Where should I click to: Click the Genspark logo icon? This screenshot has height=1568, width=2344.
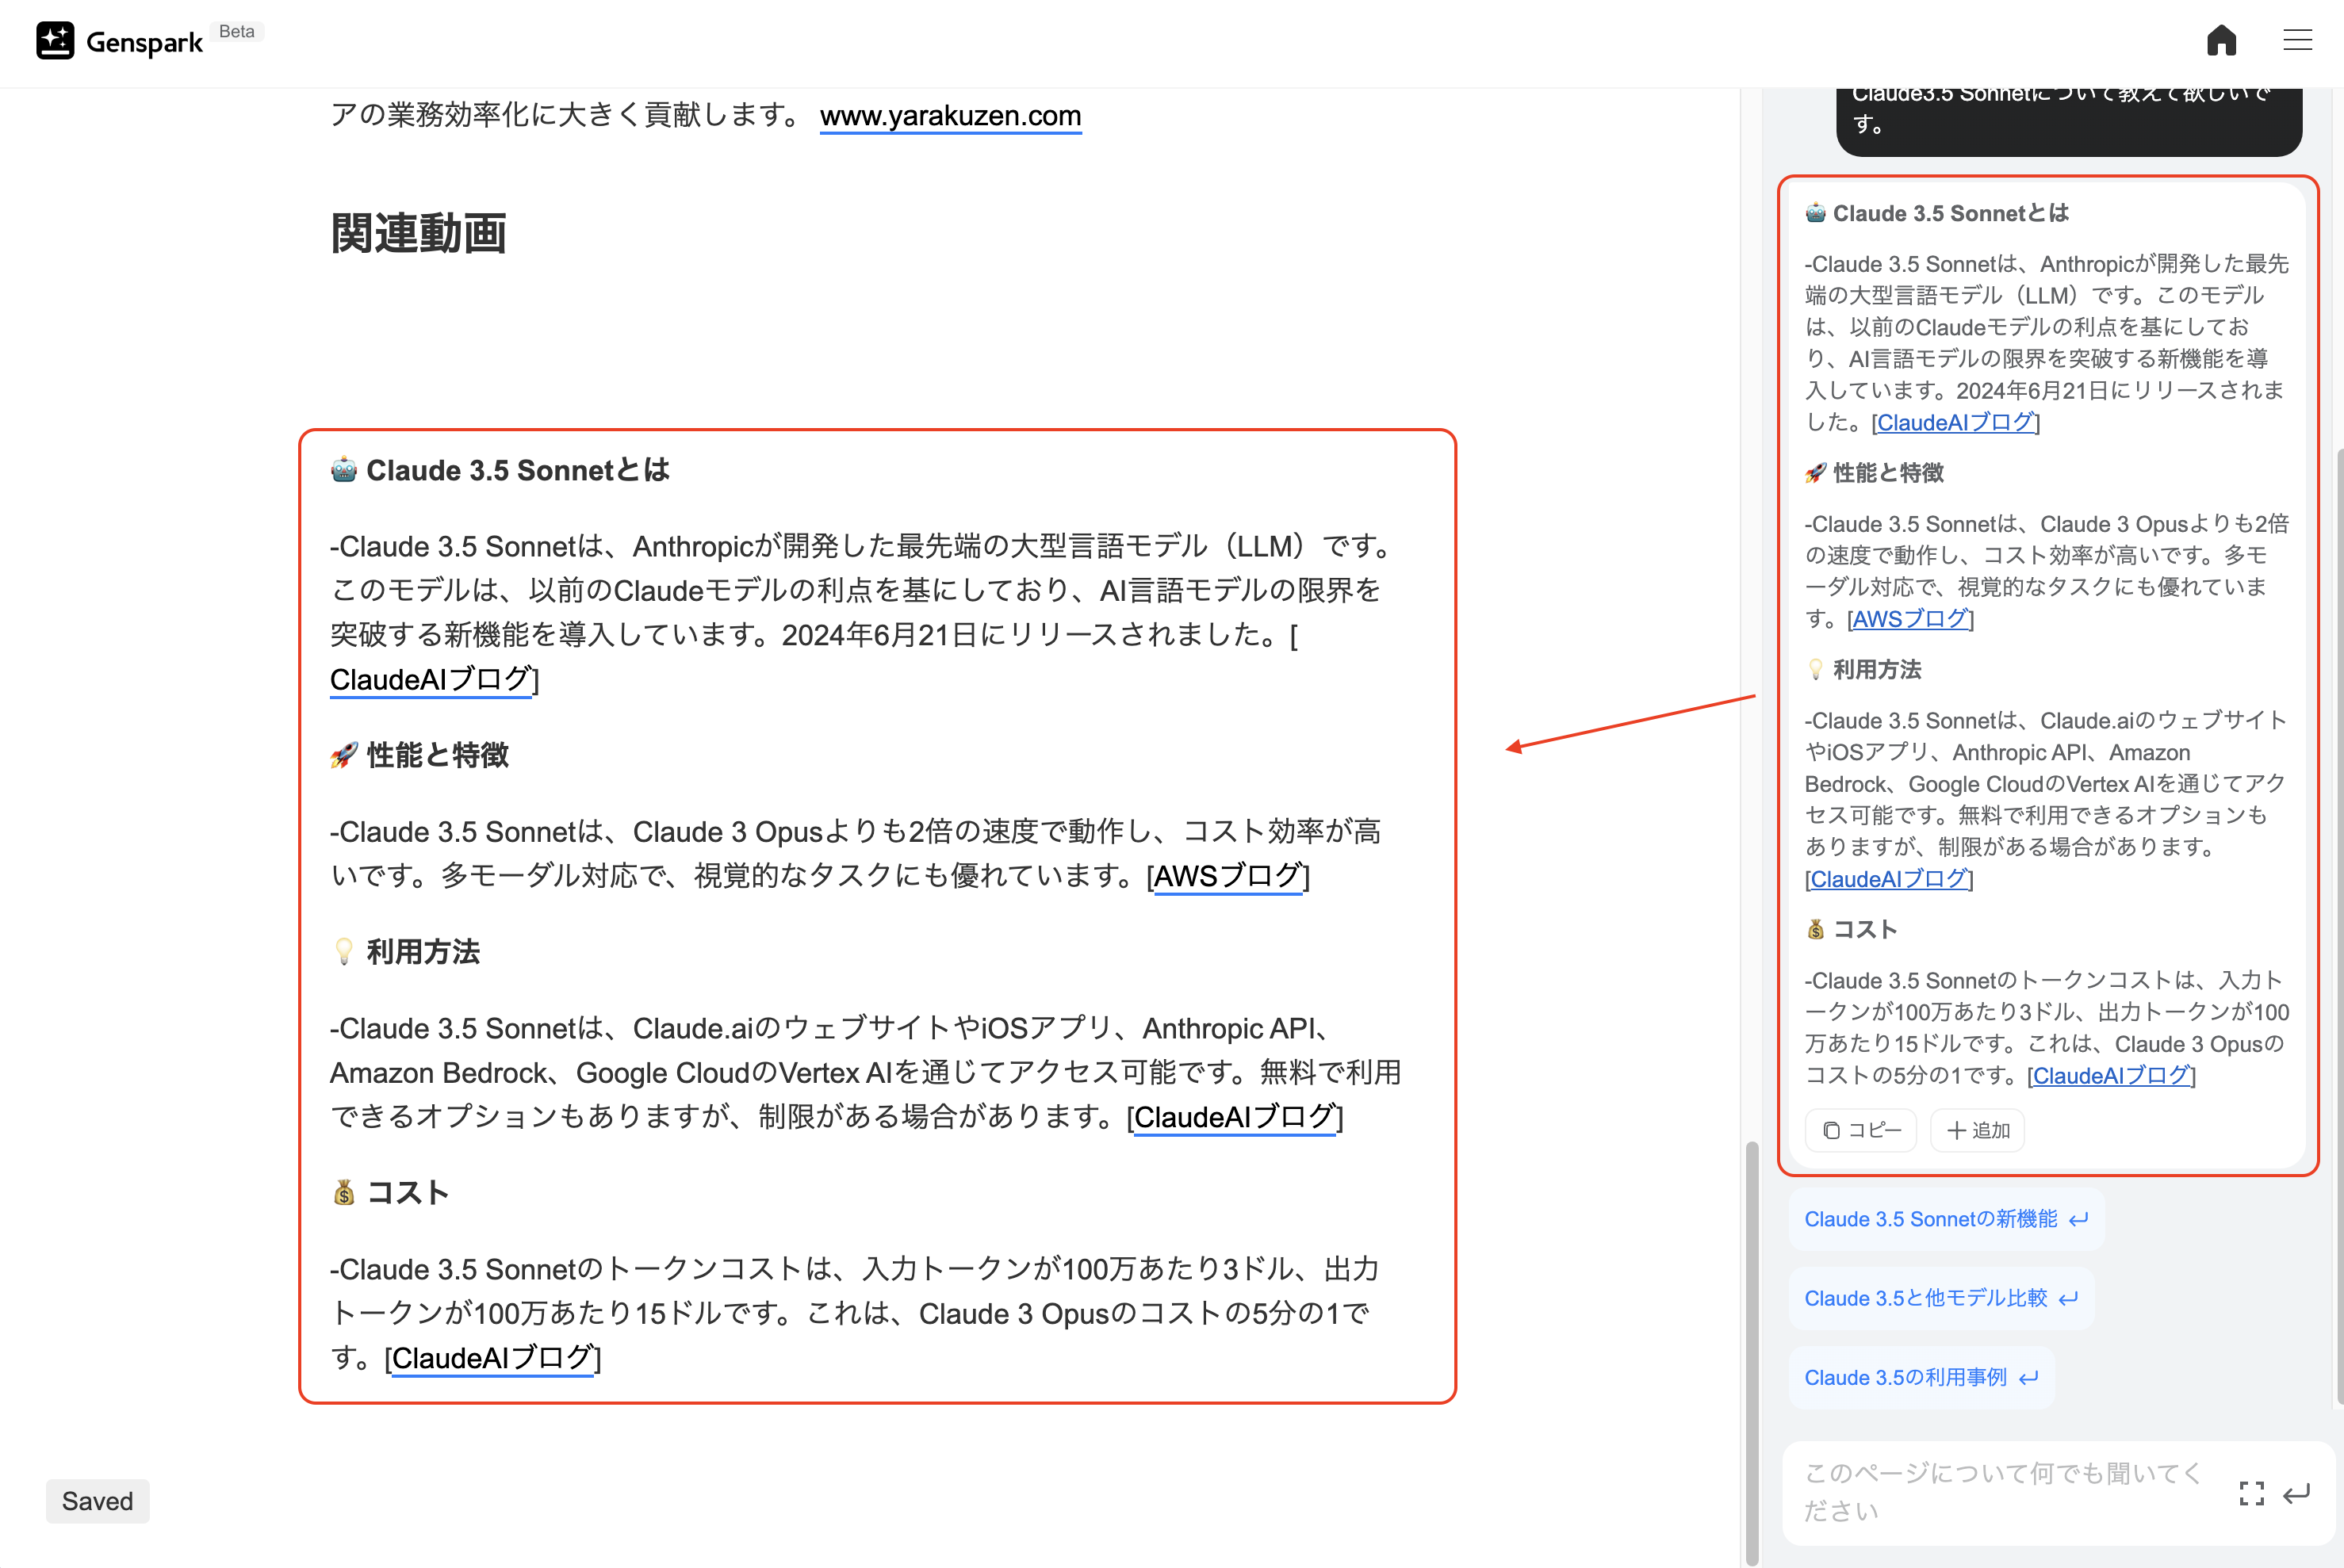[x=55, y=40]
